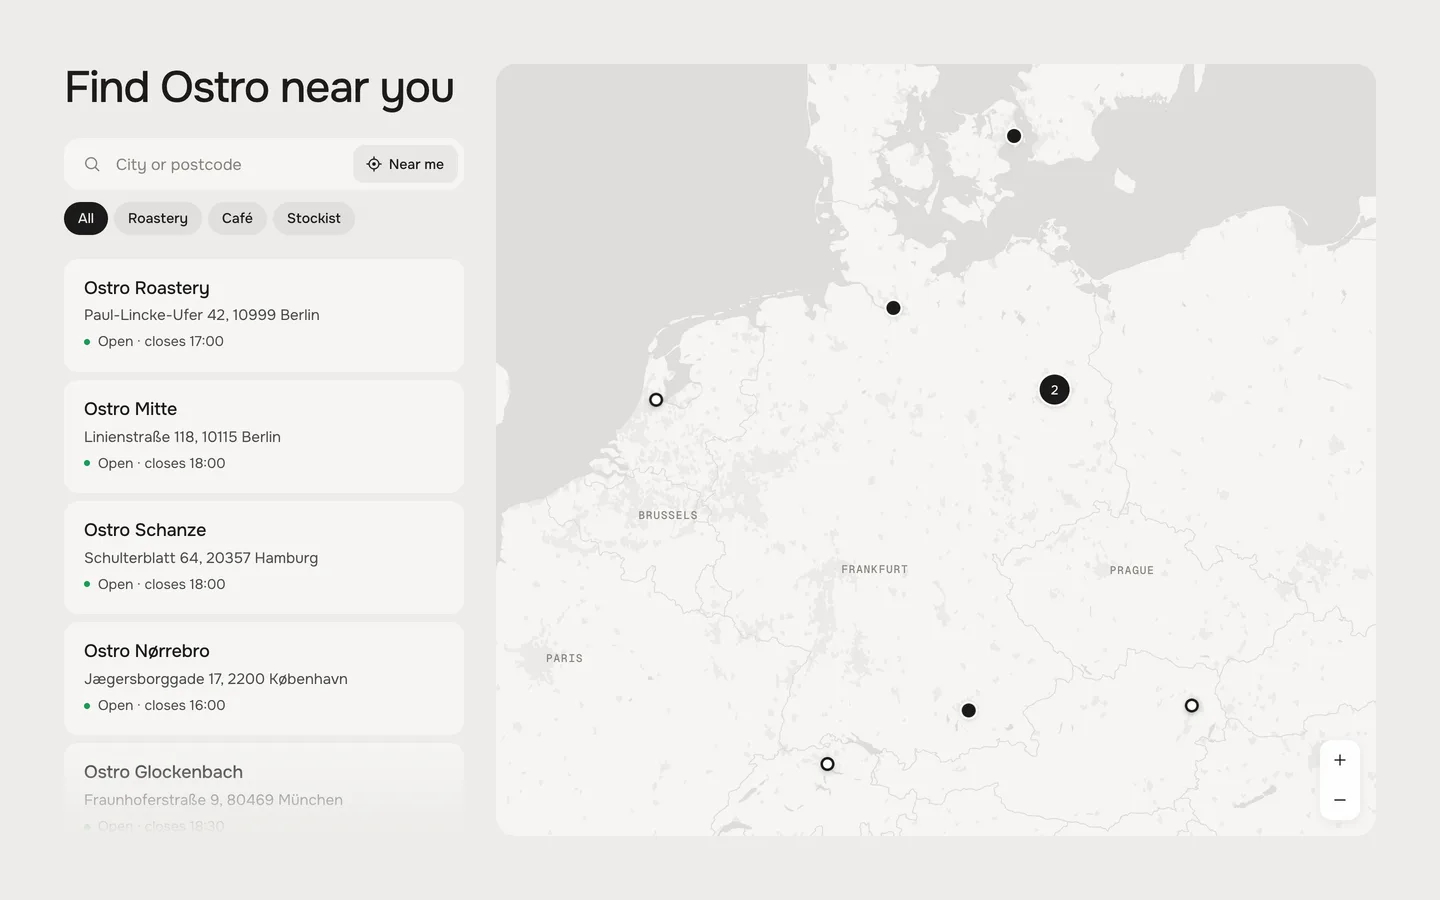Click the Munich solid map pin
The image size is (1440, 900).
(968, 710)
